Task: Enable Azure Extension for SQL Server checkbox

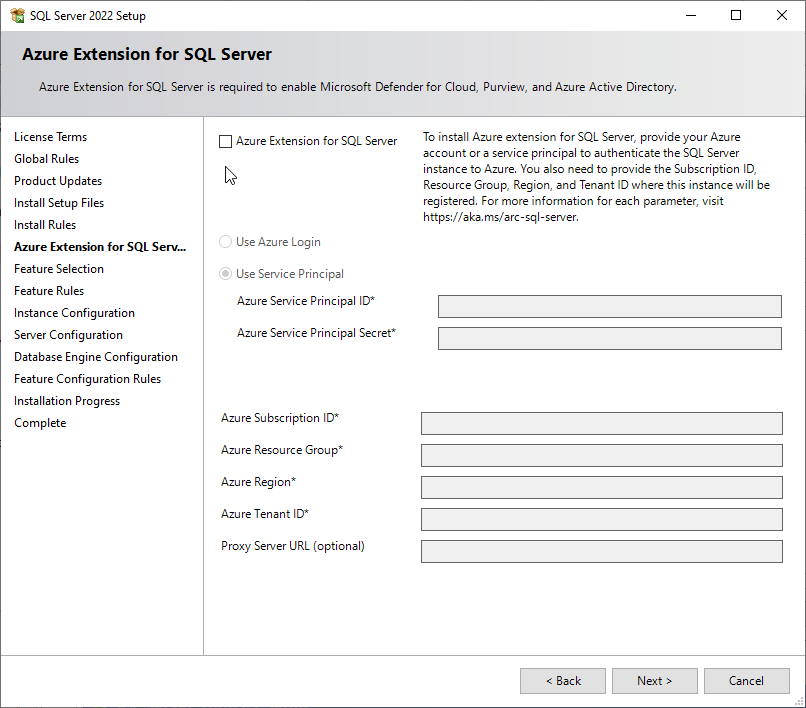Action: pos(226,142)
